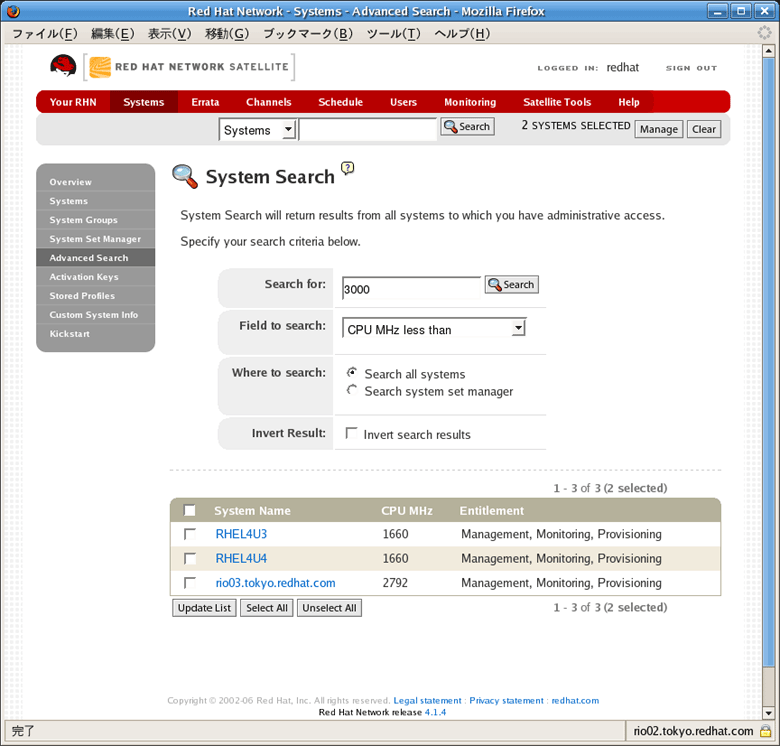Screen dimensions: 780x746
Task: Click the vertical scrollbar down arrow
Action: (x=768, y=712)
